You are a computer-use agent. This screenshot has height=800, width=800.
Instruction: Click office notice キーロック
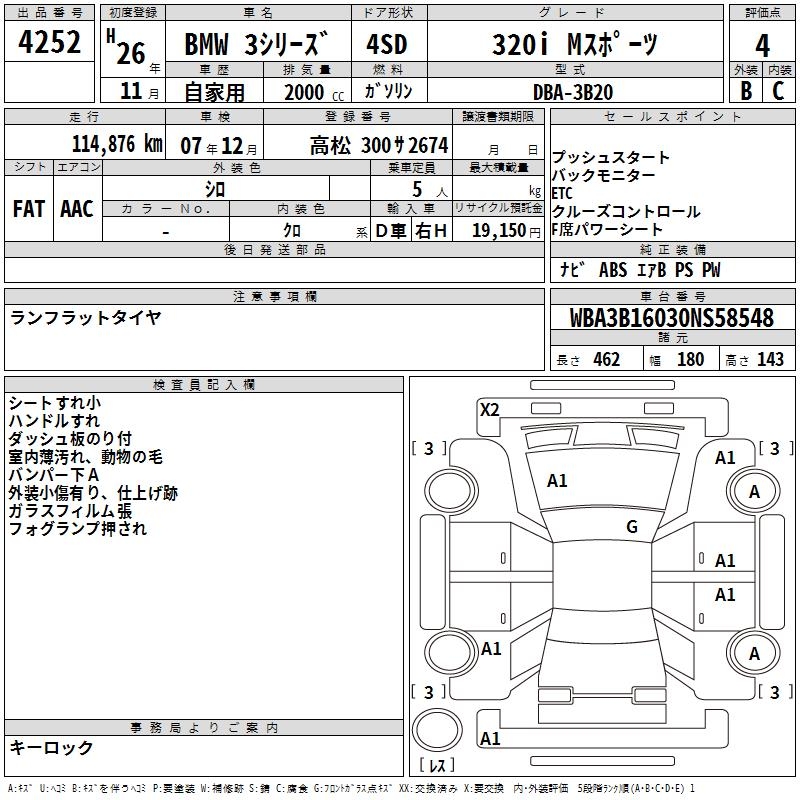pos(52,747)
